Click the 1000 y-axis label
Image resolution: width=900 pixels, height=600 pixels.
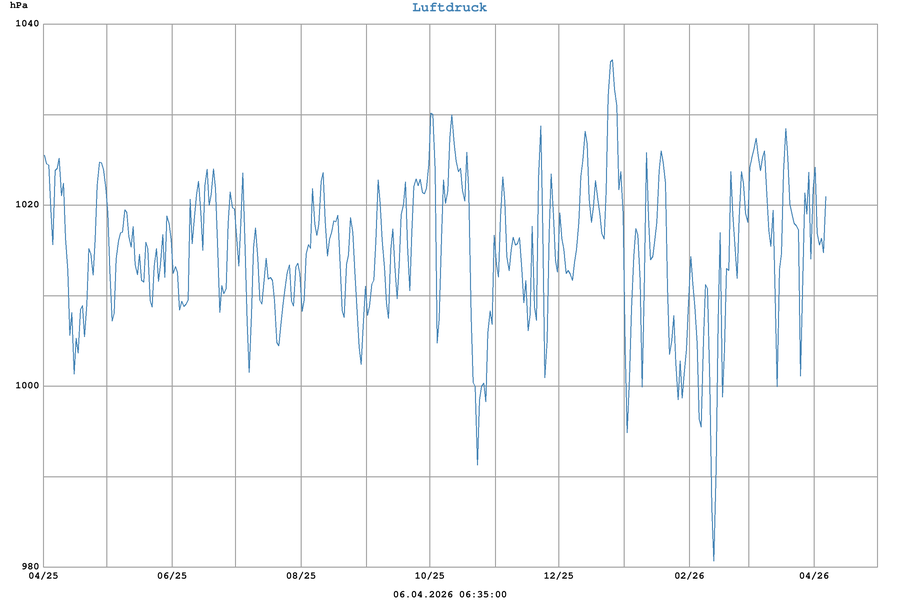(23, 386)
